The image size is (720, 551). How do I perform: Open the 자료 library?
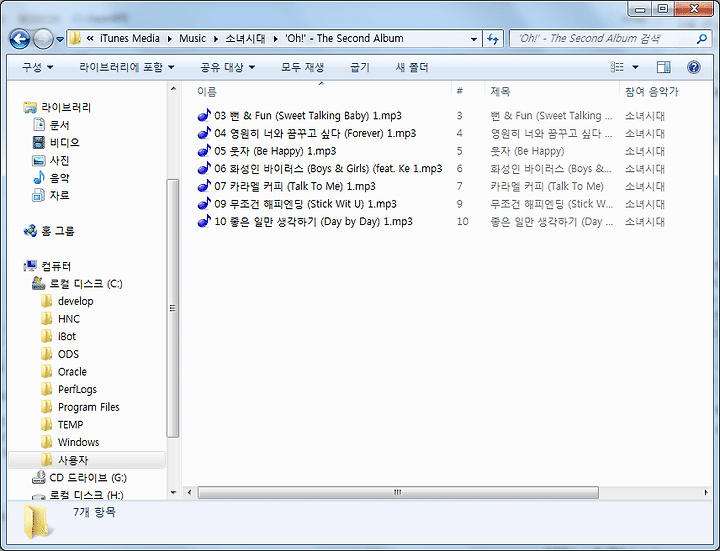click(x=59, y=196)
